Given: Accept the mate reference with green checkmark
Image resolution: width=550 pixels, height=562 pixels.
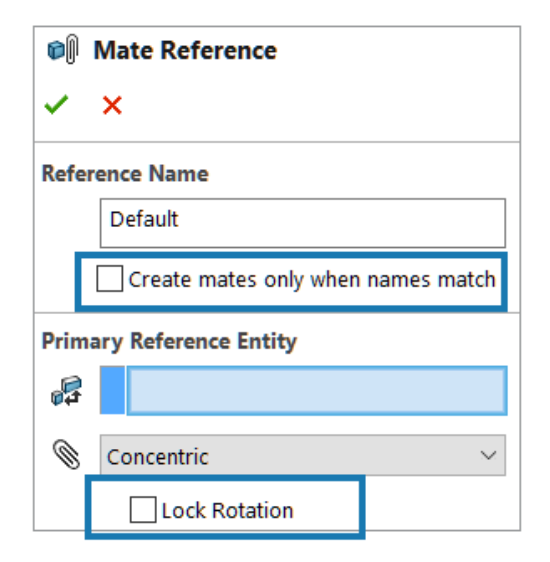Looking at the screenshot, I should pos(56,104).
